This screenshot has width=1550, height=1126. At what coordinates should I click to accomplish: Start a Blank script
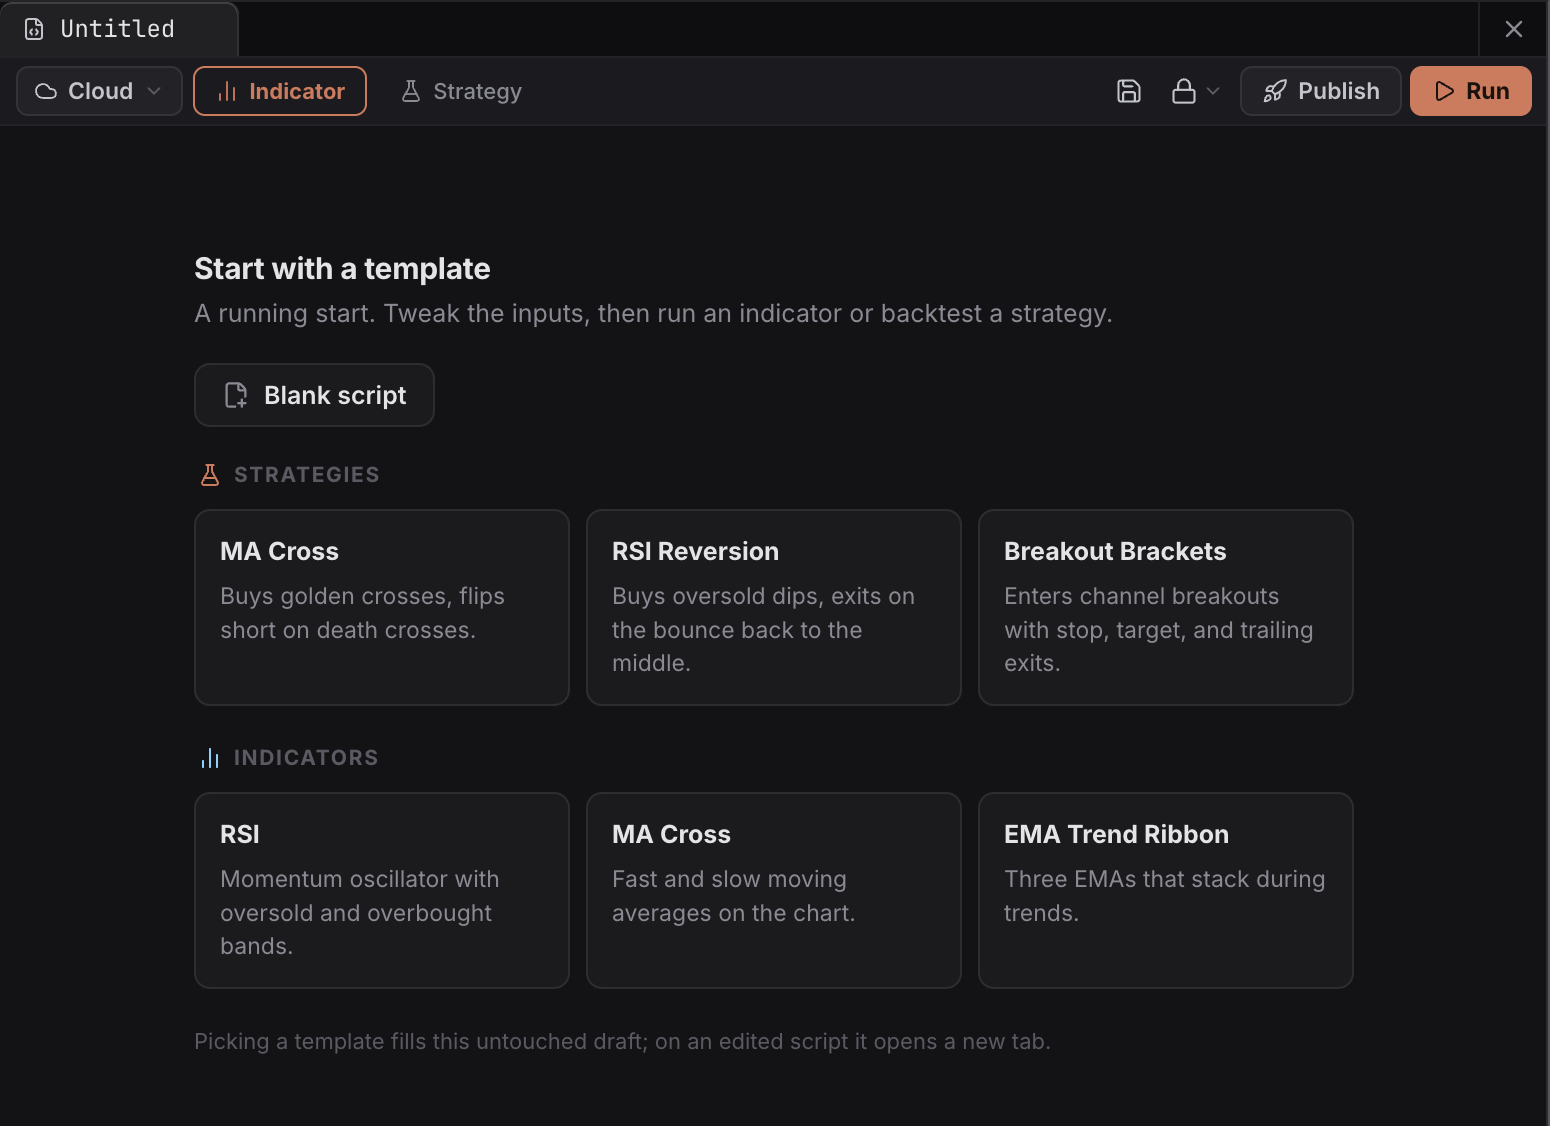[314, 395]
